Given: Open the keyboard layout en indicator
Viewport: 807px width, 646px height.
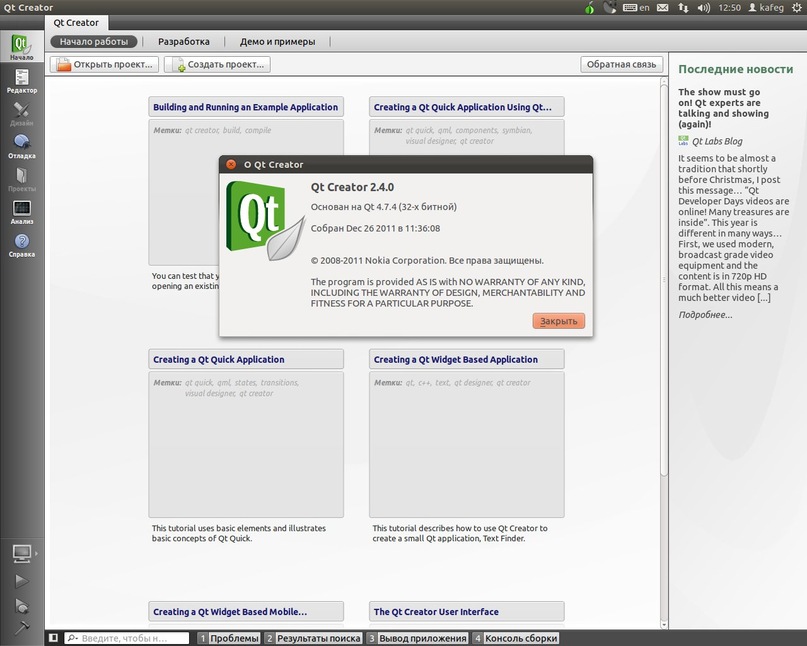Looking at the screenshot, I should 636,8.
